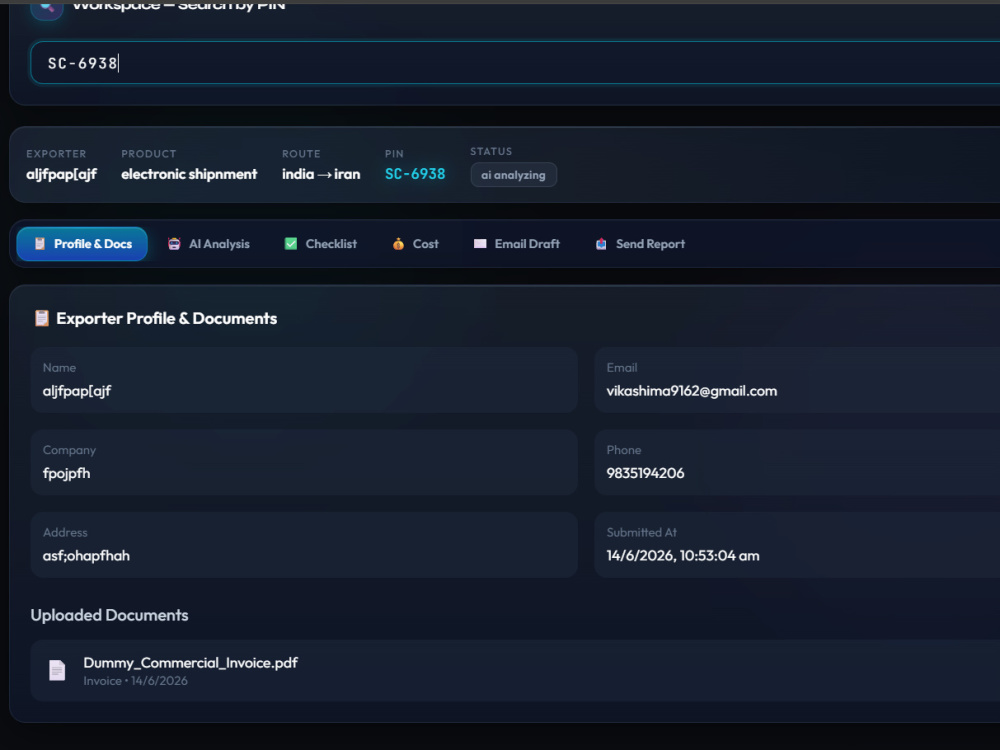This screenshot has height=750, width=1000.
Task: Click the Name field value aljfpap[ajf
Action: [x=77, y=391]
